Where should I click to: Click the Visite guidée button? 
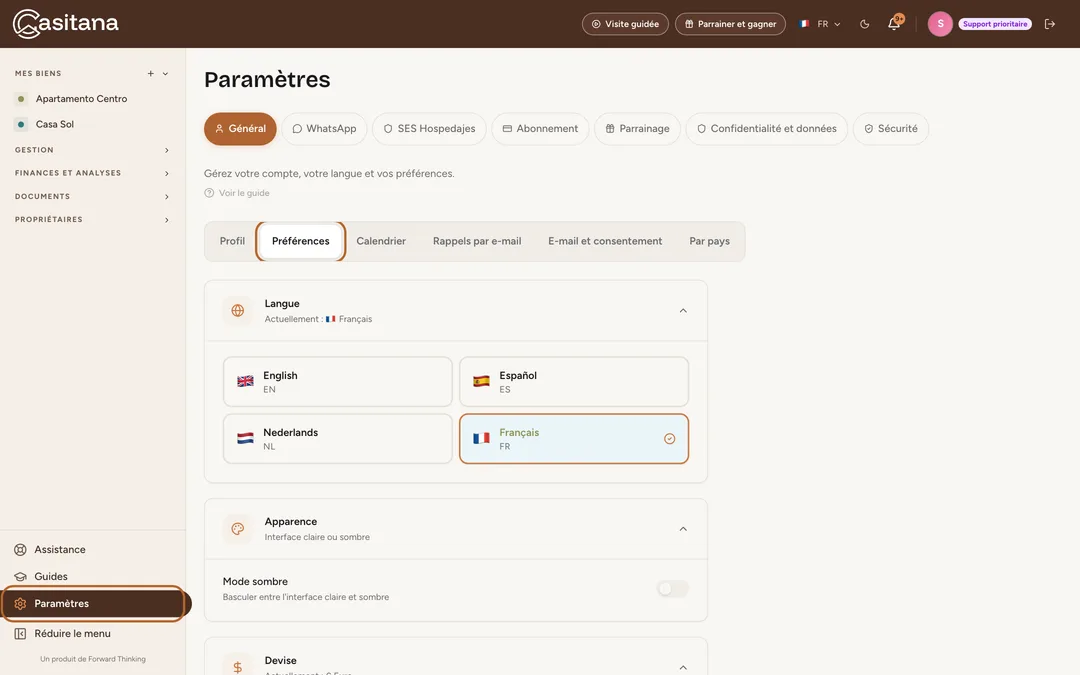click(x=625, y=24)
